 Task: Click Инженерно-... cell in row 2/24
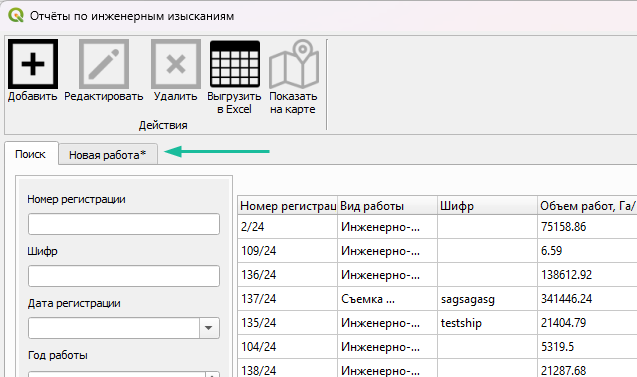pyautogui.click(x=388, y=227)
